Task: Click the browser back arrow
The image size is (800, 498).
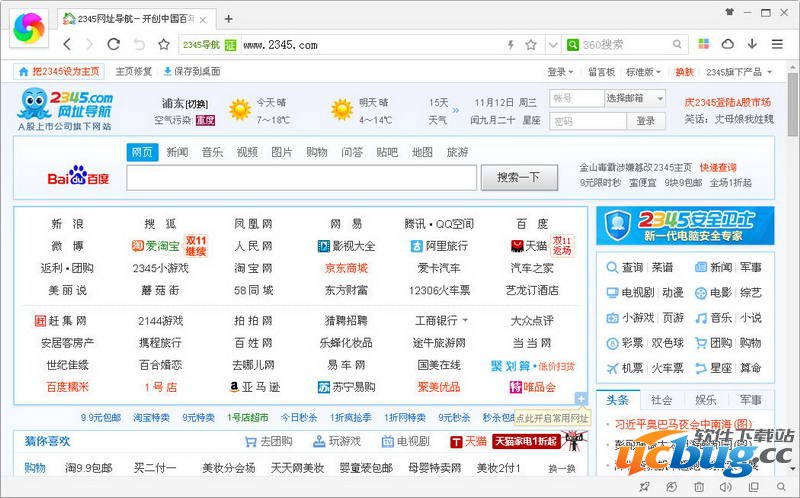Action: pyautogui.click(x=67, y=44)
